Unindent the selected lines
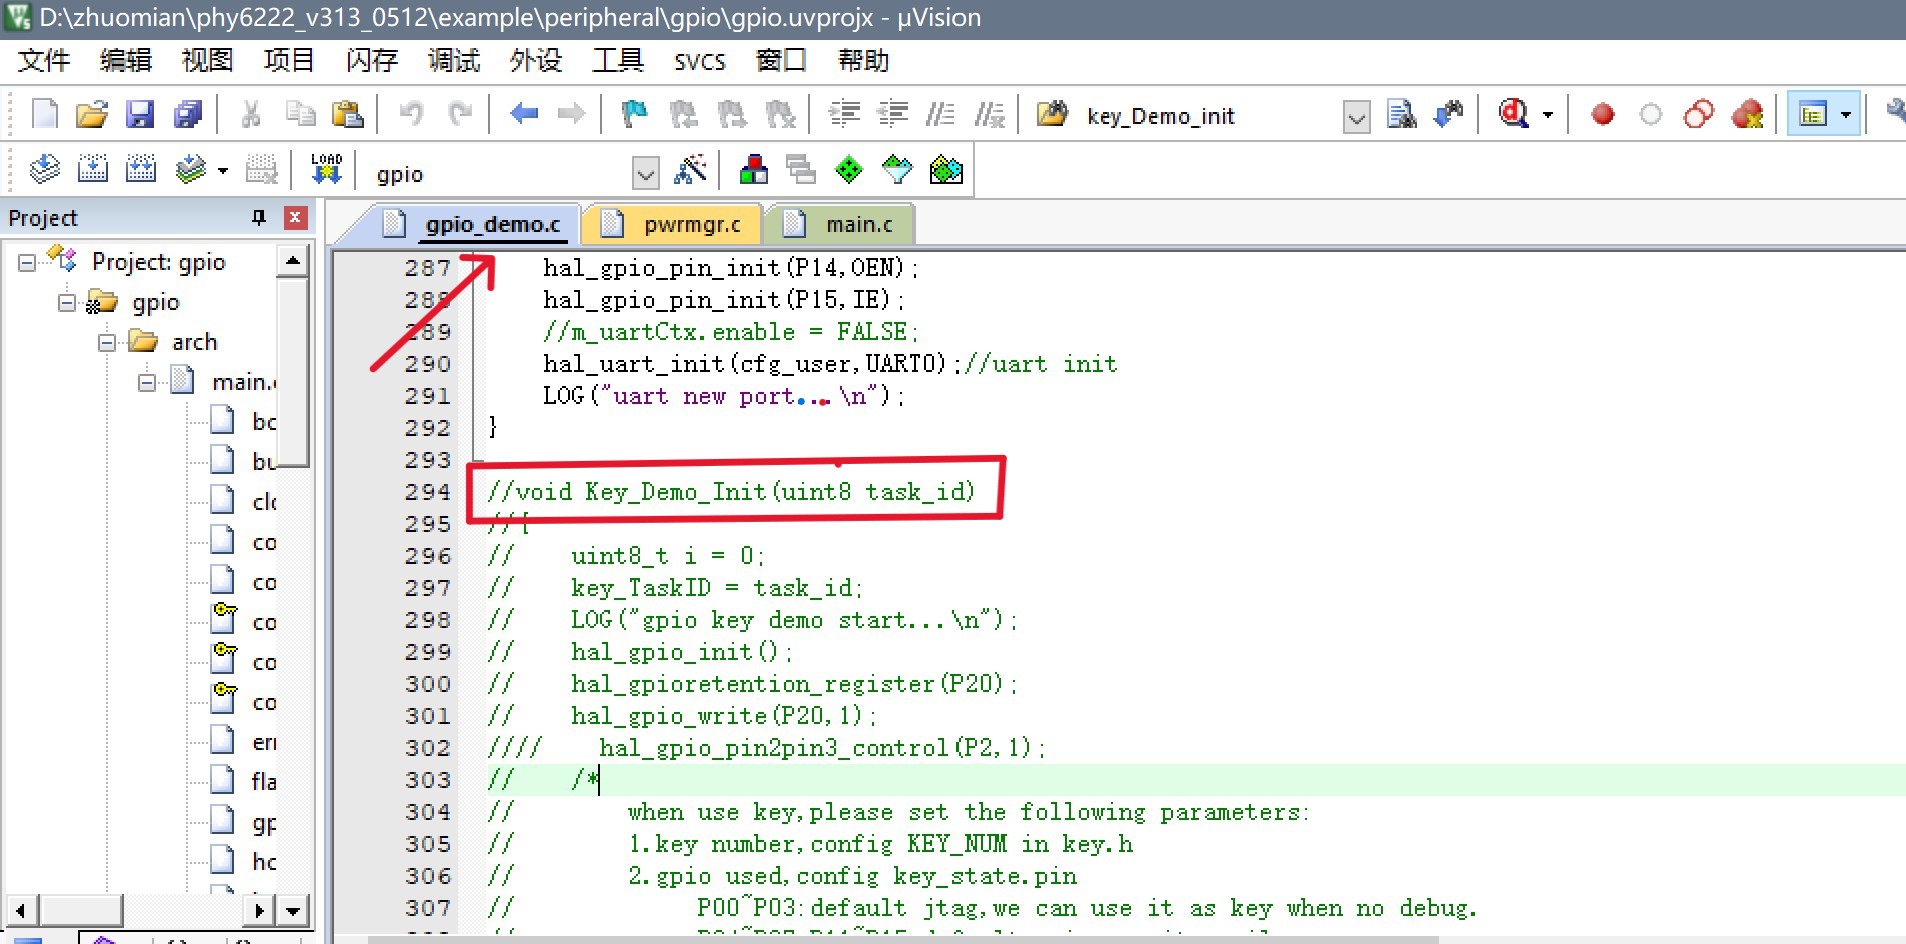This screenshot has width=1906, height=944. coord(892,114)
